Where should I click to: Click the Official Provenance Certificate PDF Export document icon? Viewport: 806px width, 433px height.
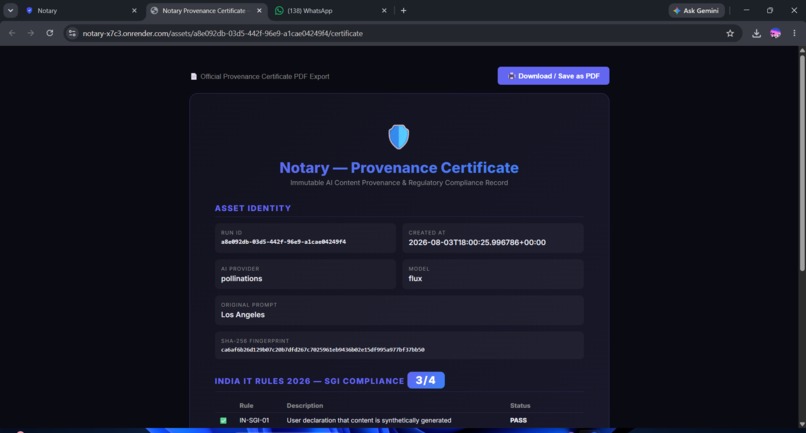point(194,76)
